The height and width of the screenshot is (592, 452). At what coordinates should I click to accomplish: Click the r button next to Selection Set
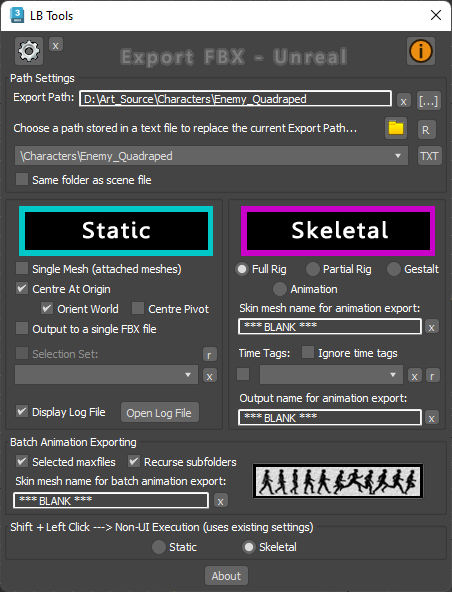[x=210, y=354]
